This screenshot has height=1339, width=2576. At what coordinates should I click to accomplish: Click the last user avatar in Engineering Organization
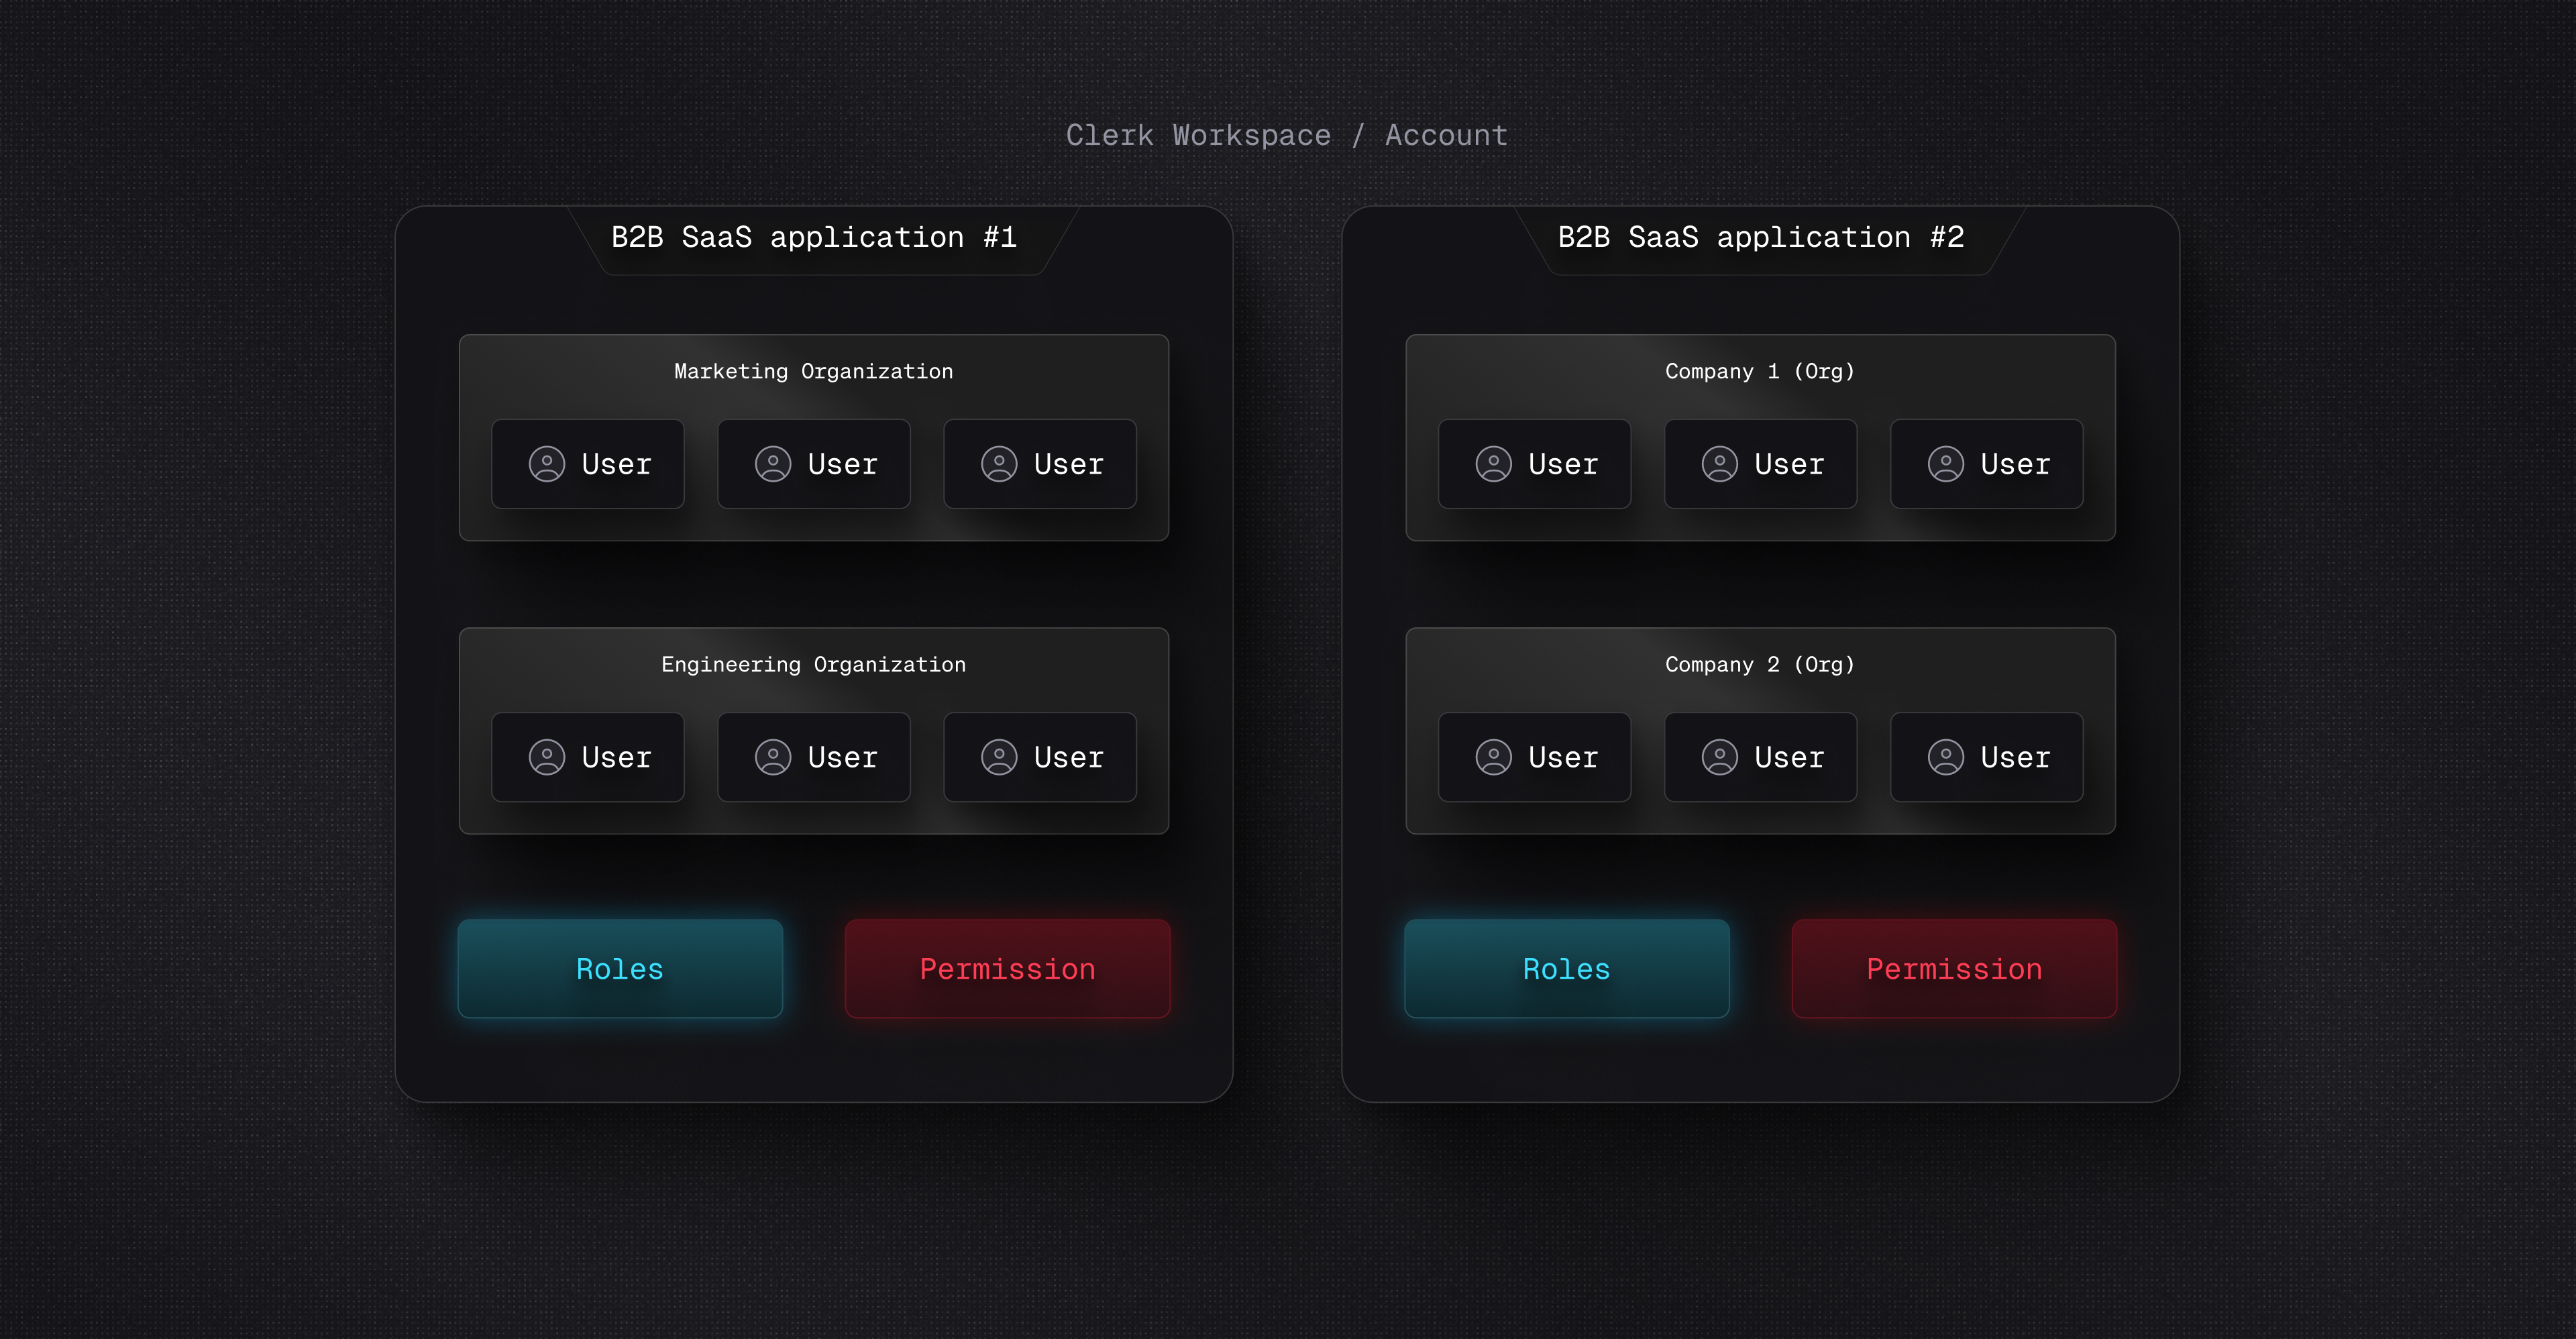coord(999,757)
